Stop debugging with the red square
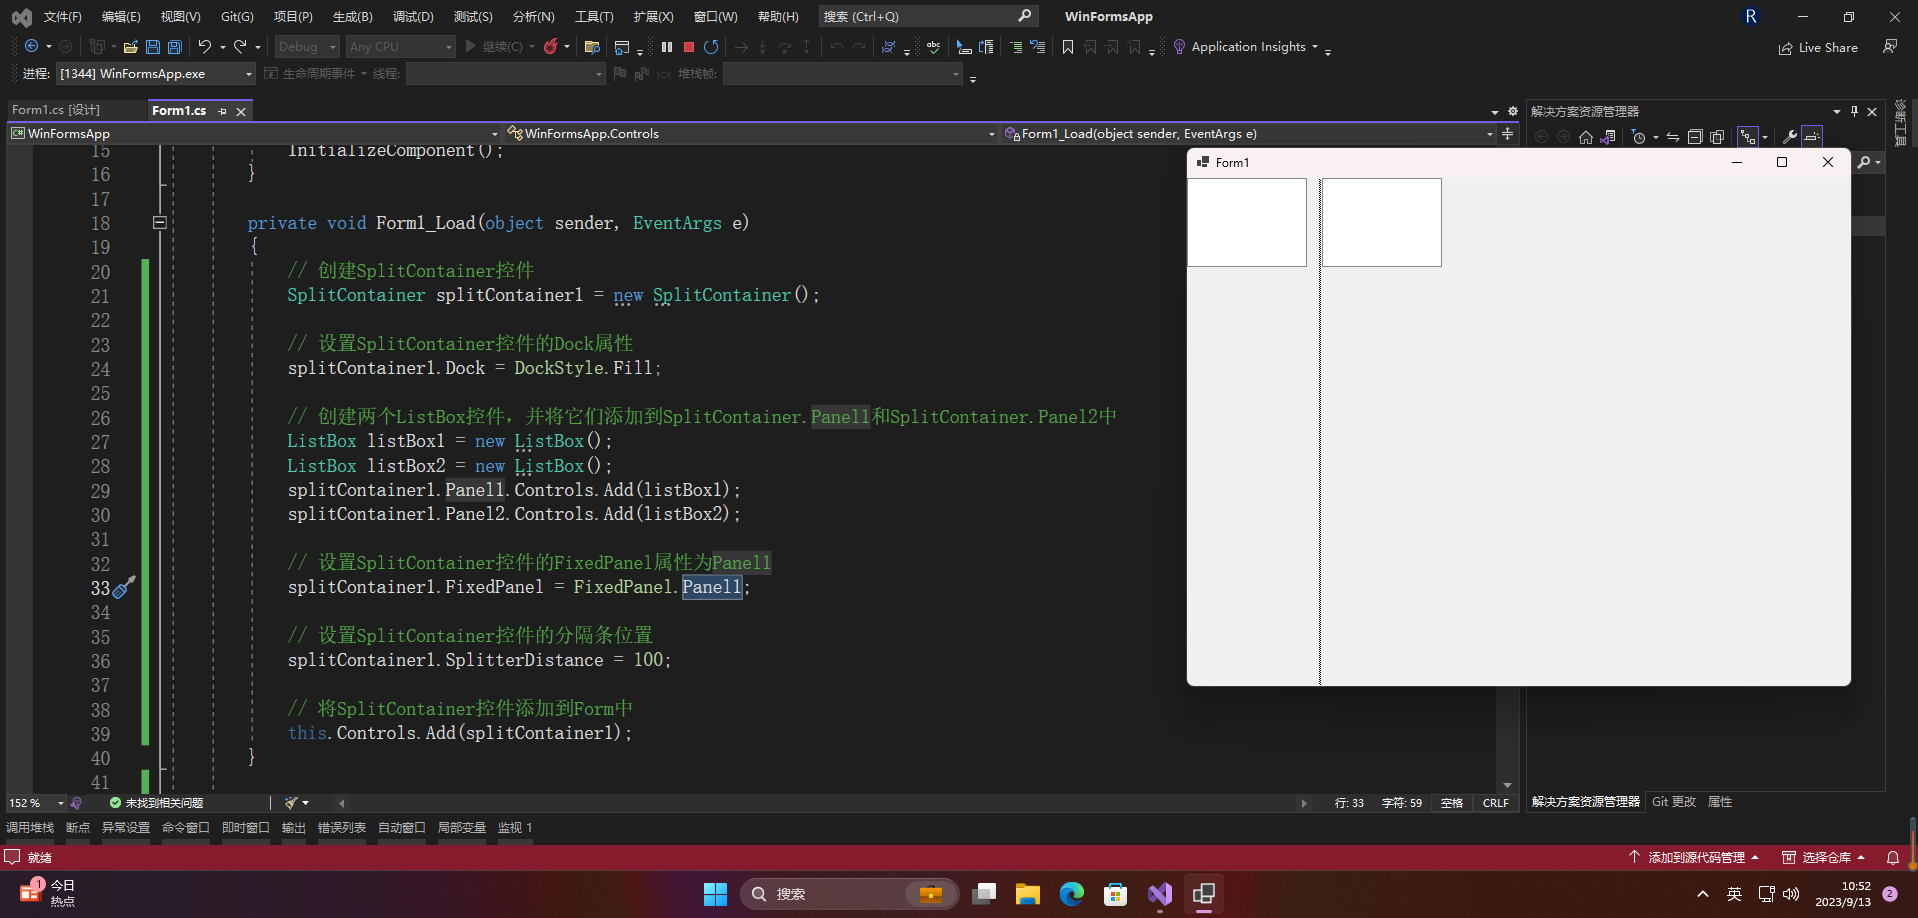Image resolution: width=1918 pixels, height=918 pixels. pyautogui.click(x=689, y=47)
